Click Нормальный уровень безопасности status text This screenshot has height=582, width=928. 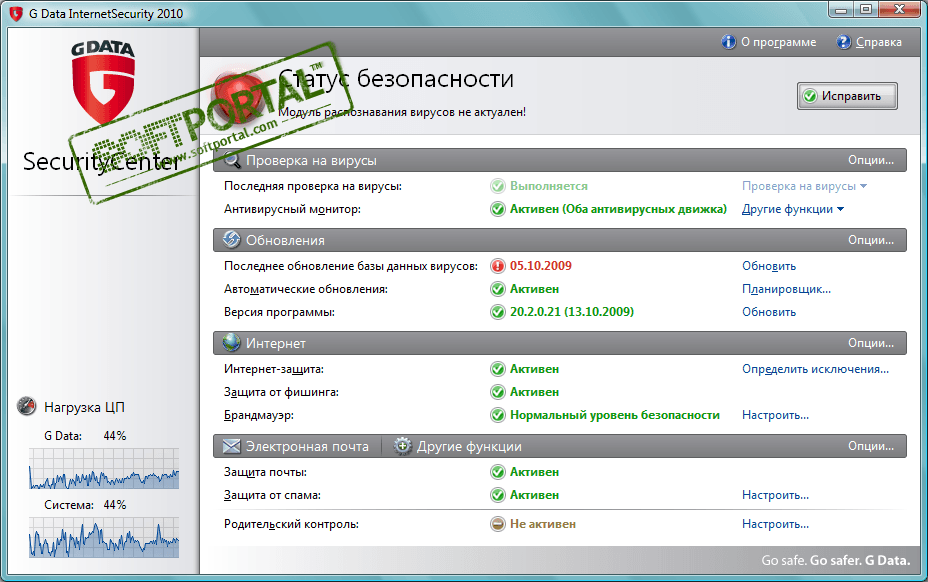coord(615,415)
